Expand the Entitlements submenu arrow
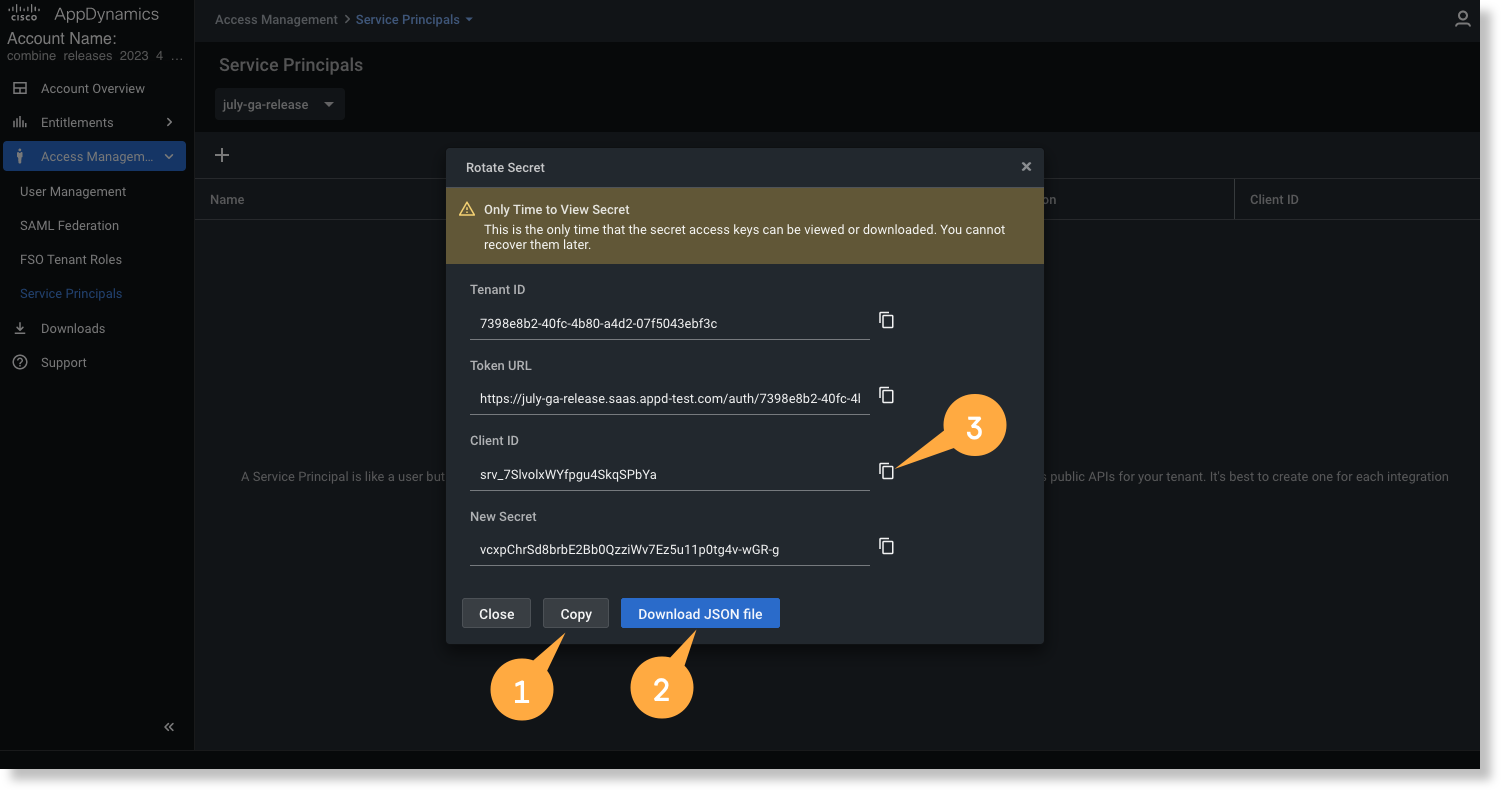The width and height of the screenshot is (1501, 790). click(x=169, y=122)
